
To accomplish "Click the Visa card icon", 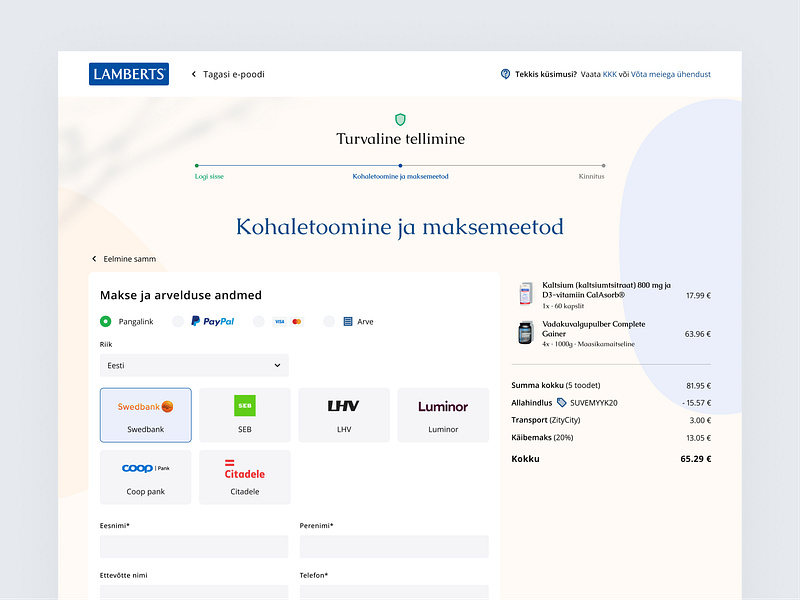I will [x=280, y=321].
